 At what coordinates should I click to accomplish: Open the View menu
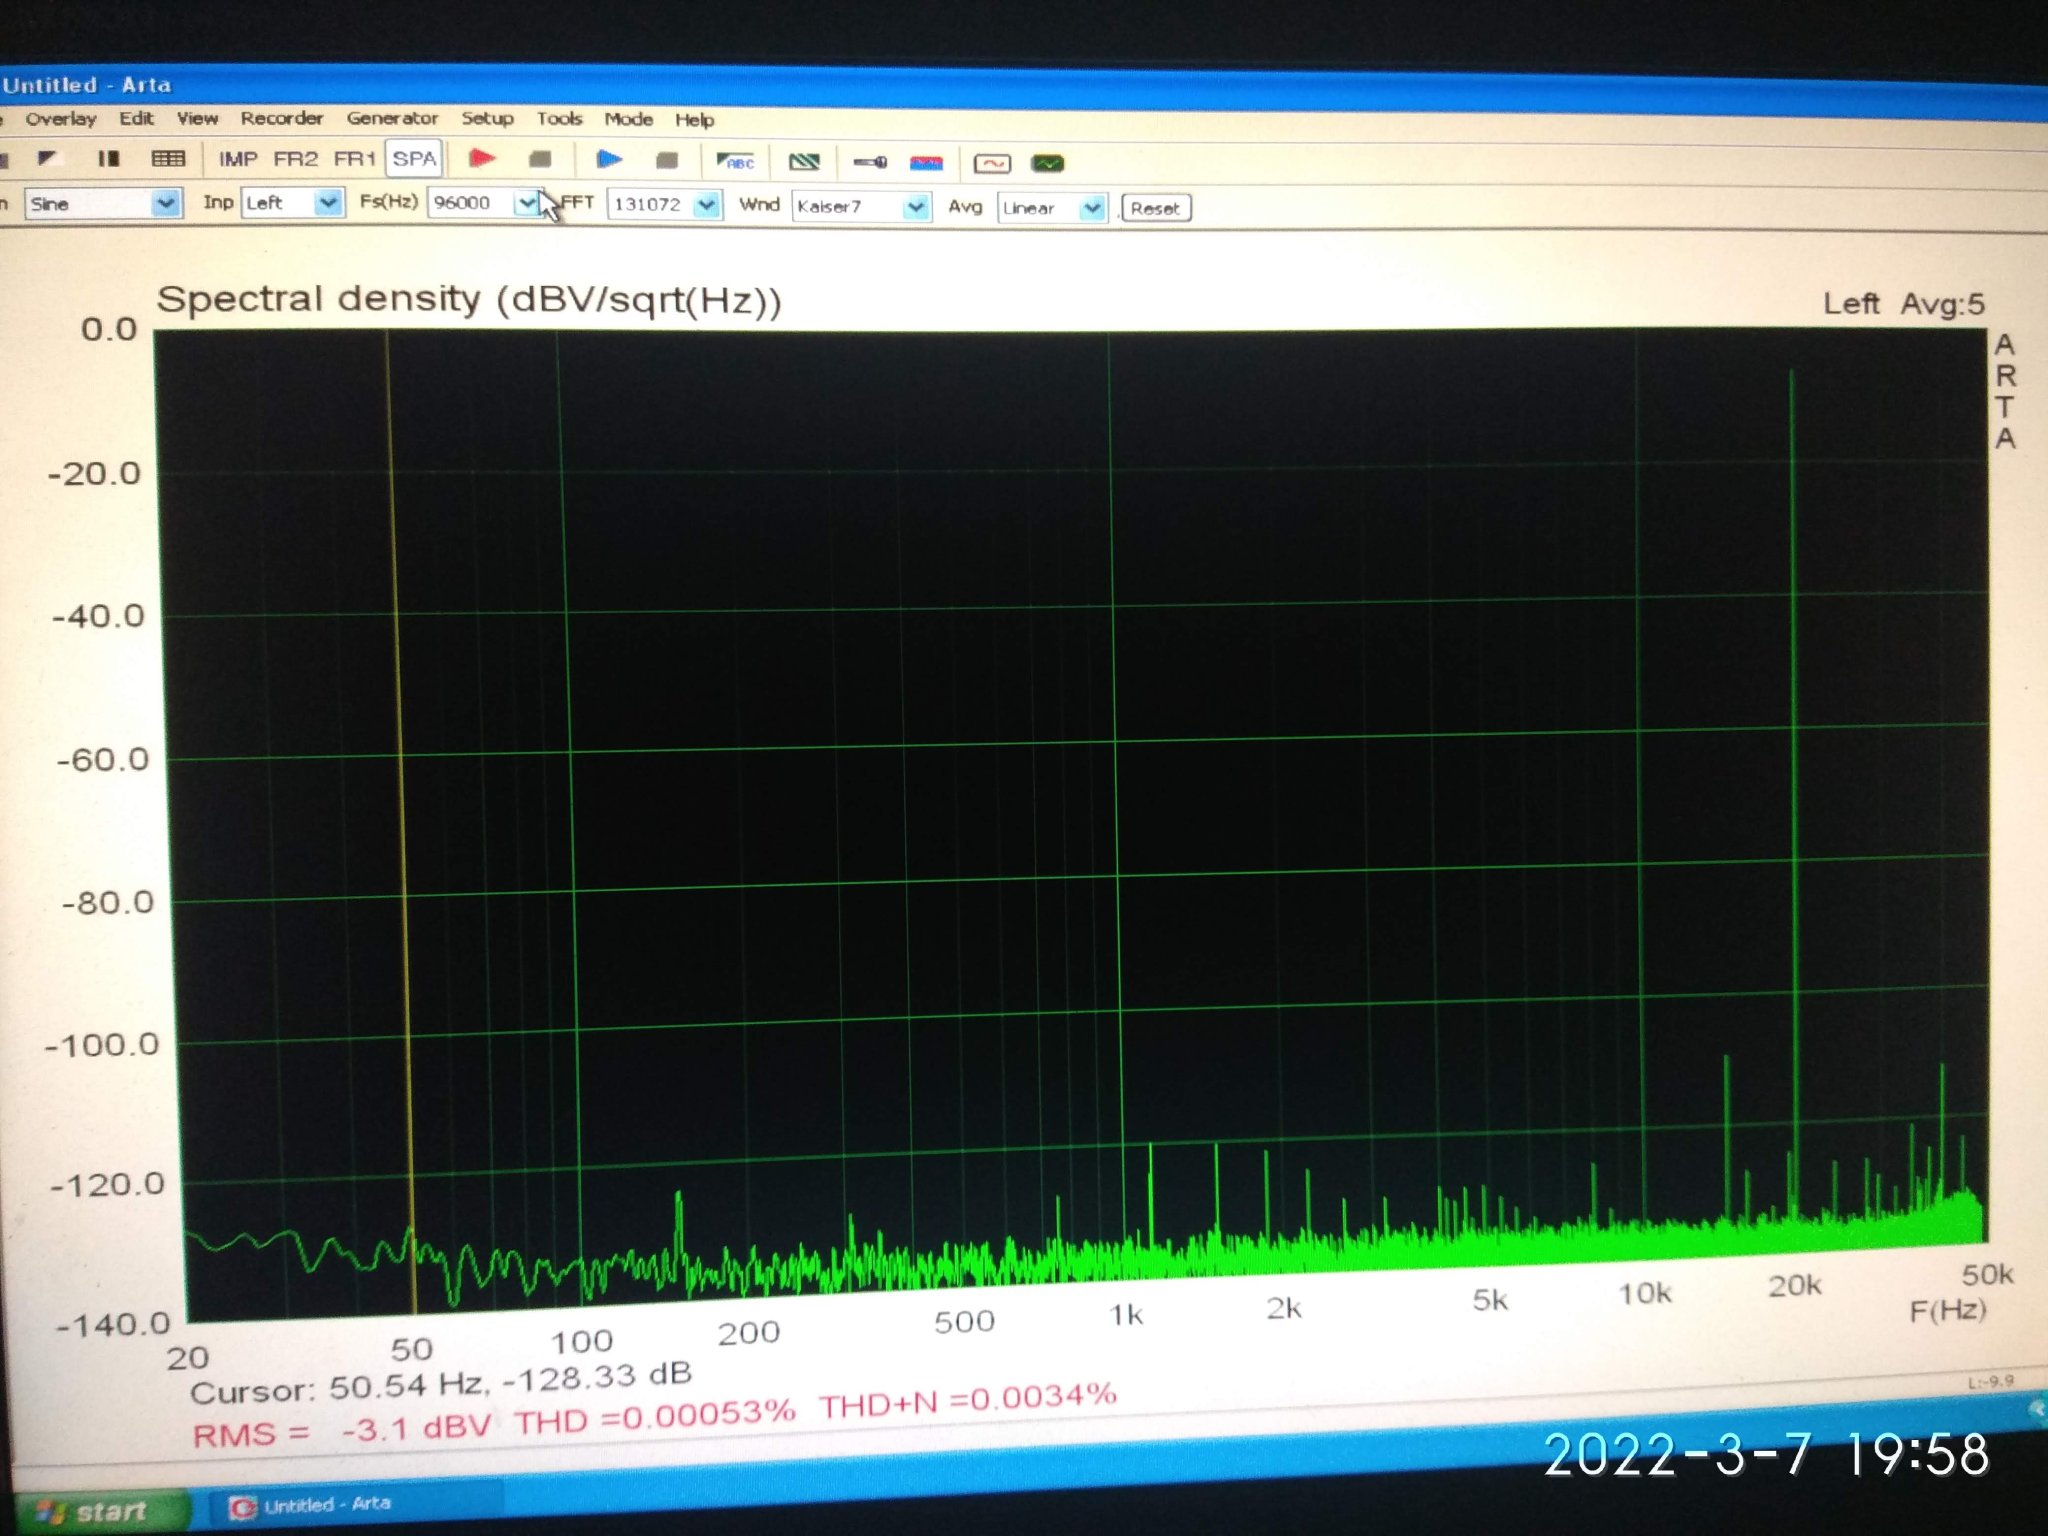197,118
